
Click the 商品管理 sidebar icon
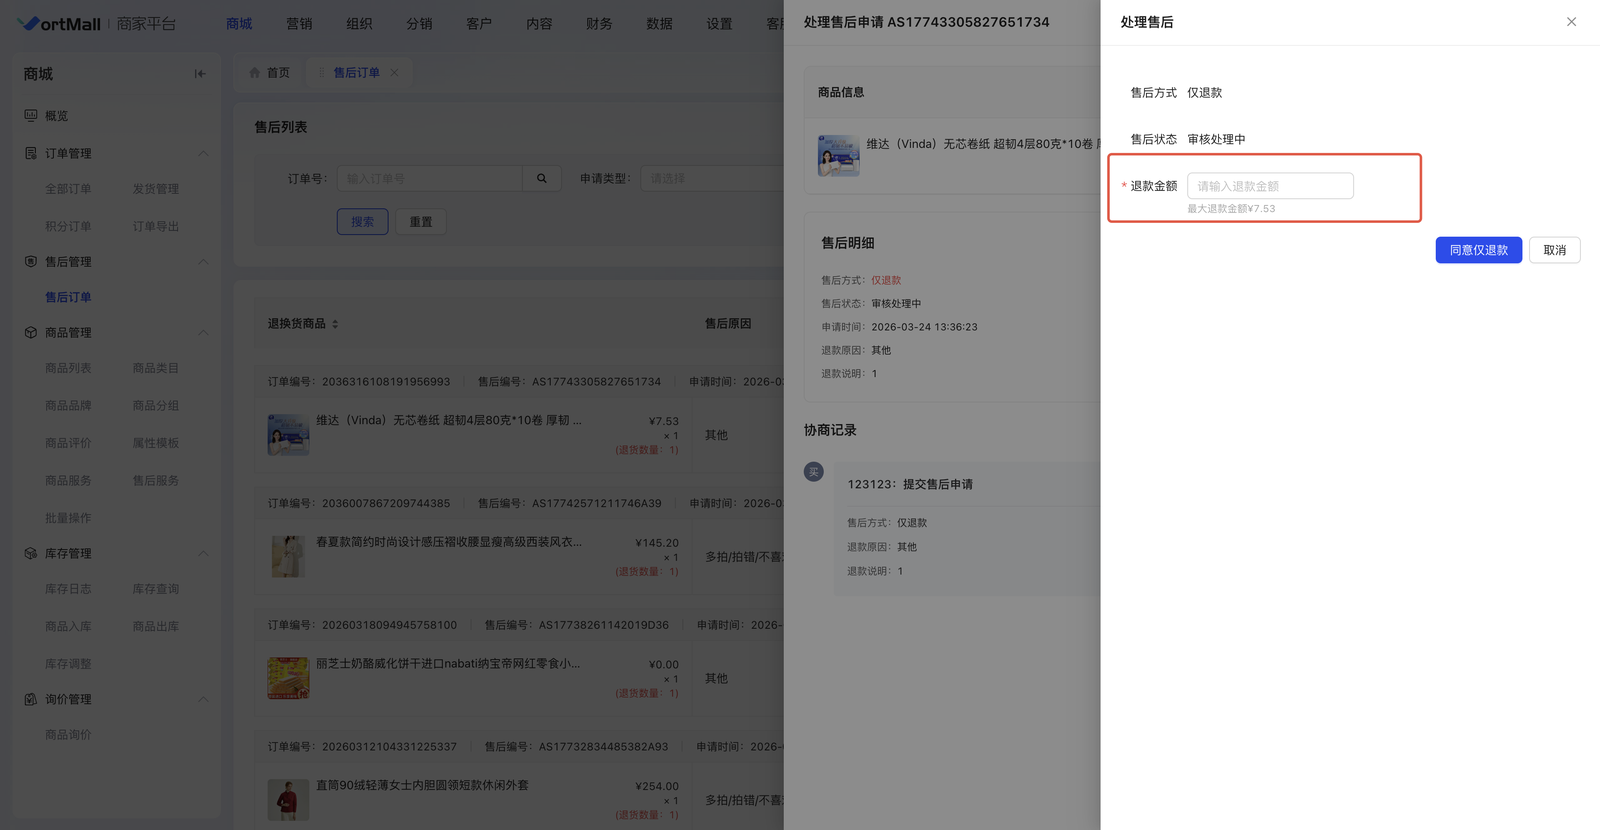click(31, 333)
